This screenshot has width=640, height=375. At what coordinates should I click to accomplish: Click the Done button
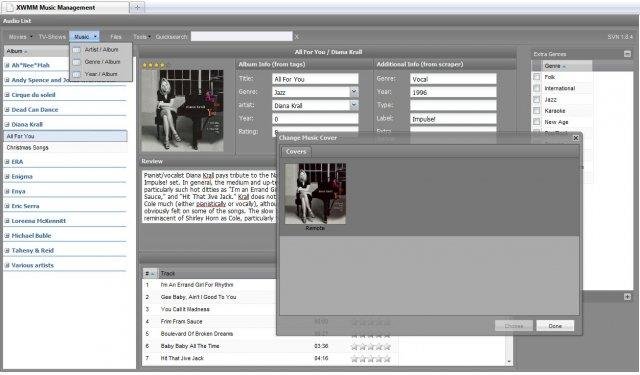point(555,326)
